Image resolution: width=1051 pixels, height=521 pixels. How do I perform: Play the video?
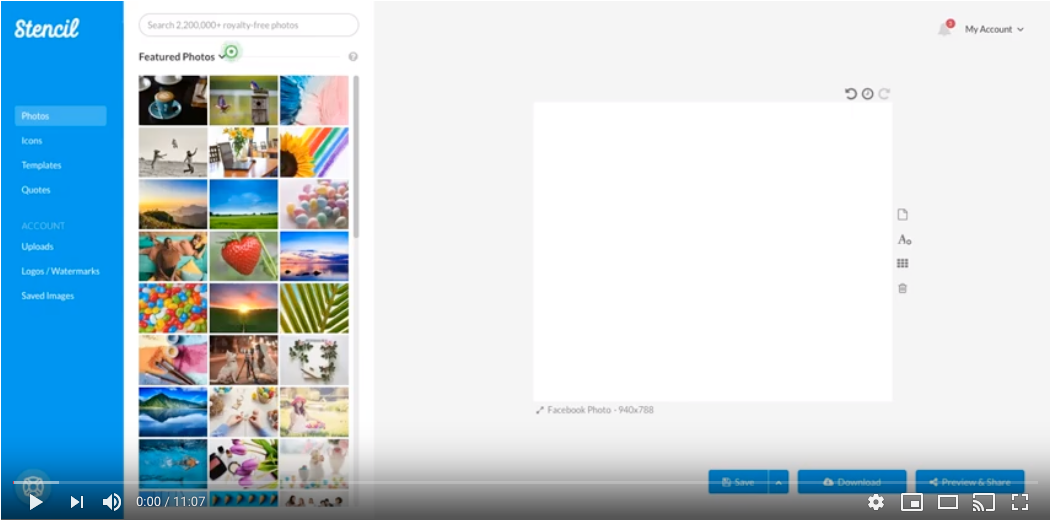click(35, 502)
